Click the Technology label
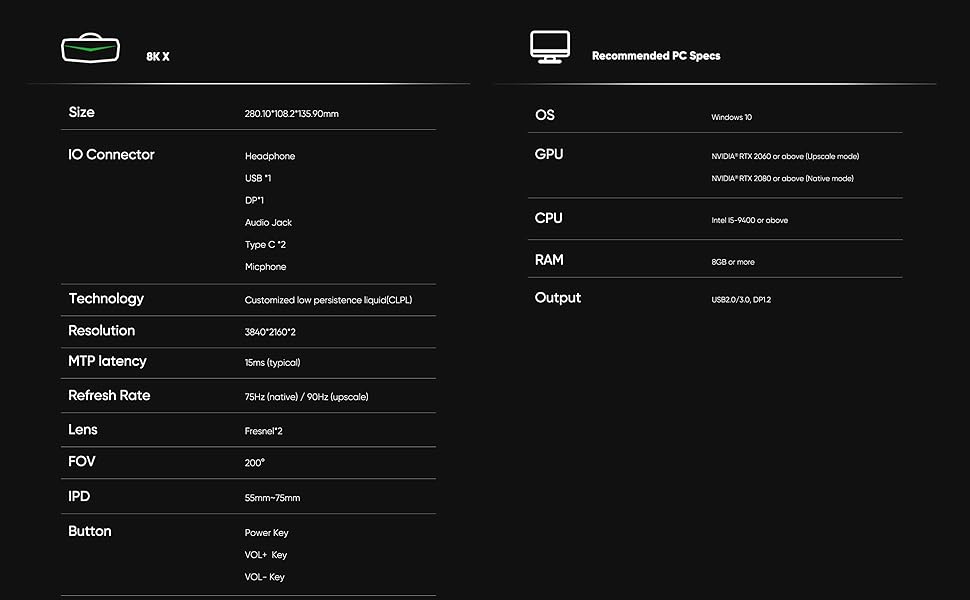Image resolution: width=970 pixels, height=600 pixels. point(106,299)
